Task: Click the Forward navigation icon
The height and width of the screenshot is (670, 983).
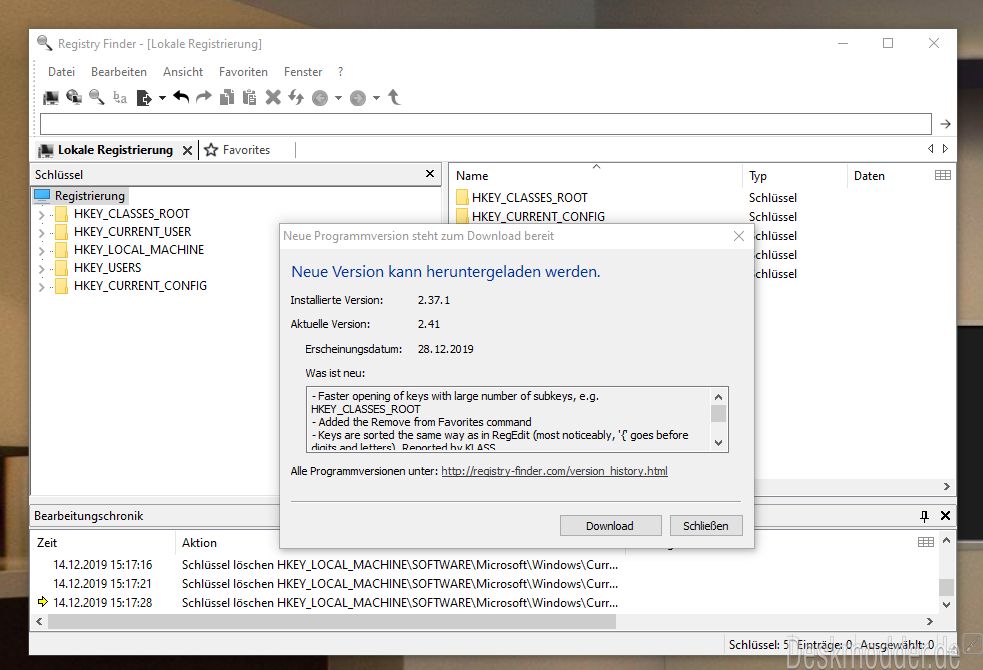Action: click(x=358, y=98)
